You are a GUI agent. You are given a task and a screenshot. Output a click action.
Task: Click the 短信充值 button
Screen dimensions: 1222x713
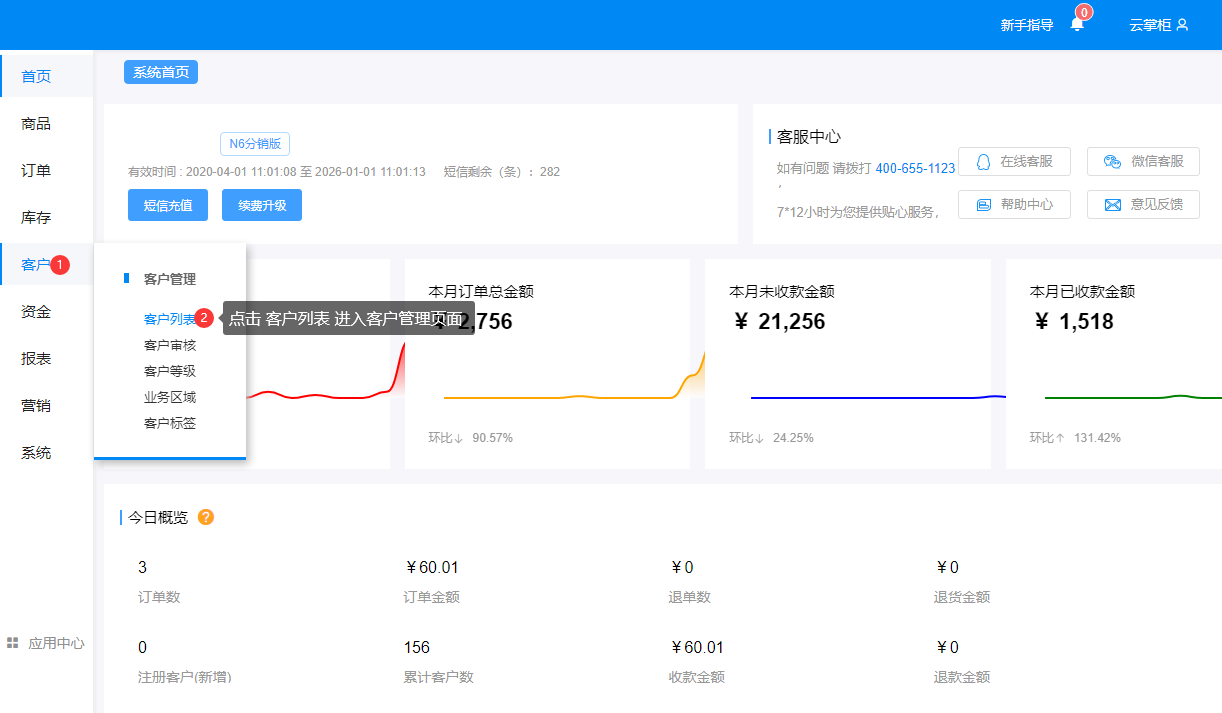[167, 205]
